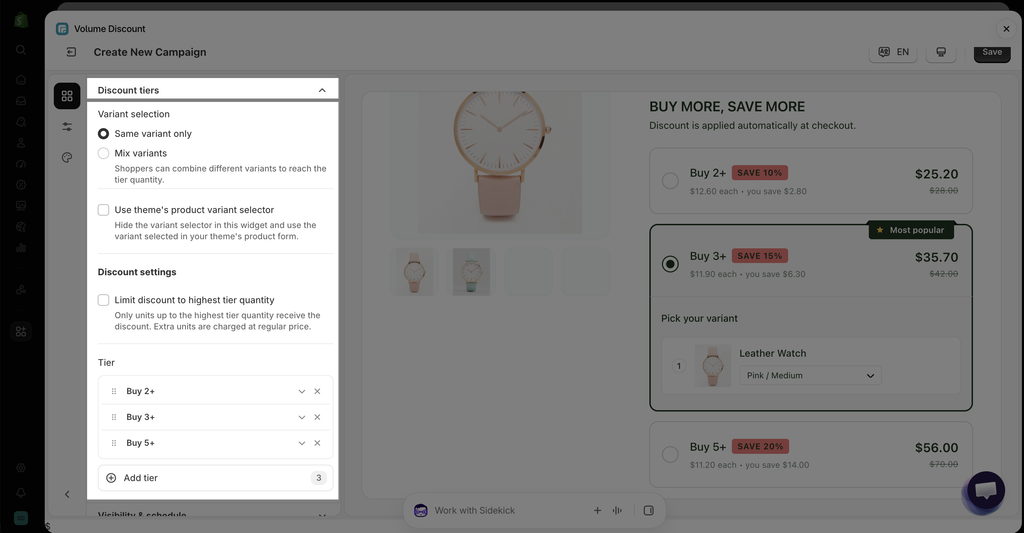Click the exit campaign back icon
Viewport: 1024px width, 533px height.
pos(71,52)
